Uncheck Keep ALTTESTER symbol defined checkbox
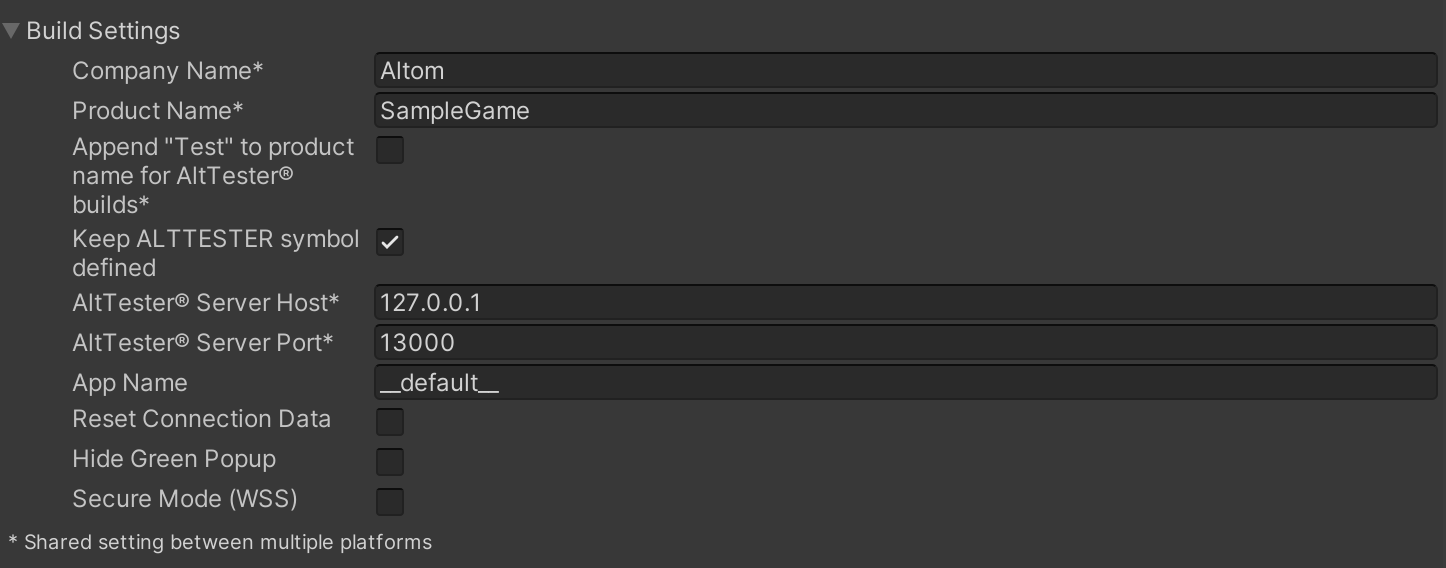Viewport: 1446px width, 568px height. pyautogui.click(x=390, y=242)
